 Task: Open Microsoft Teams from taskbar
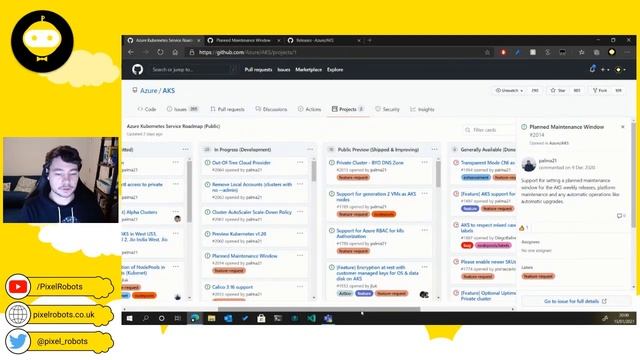(x=328, y=318)
